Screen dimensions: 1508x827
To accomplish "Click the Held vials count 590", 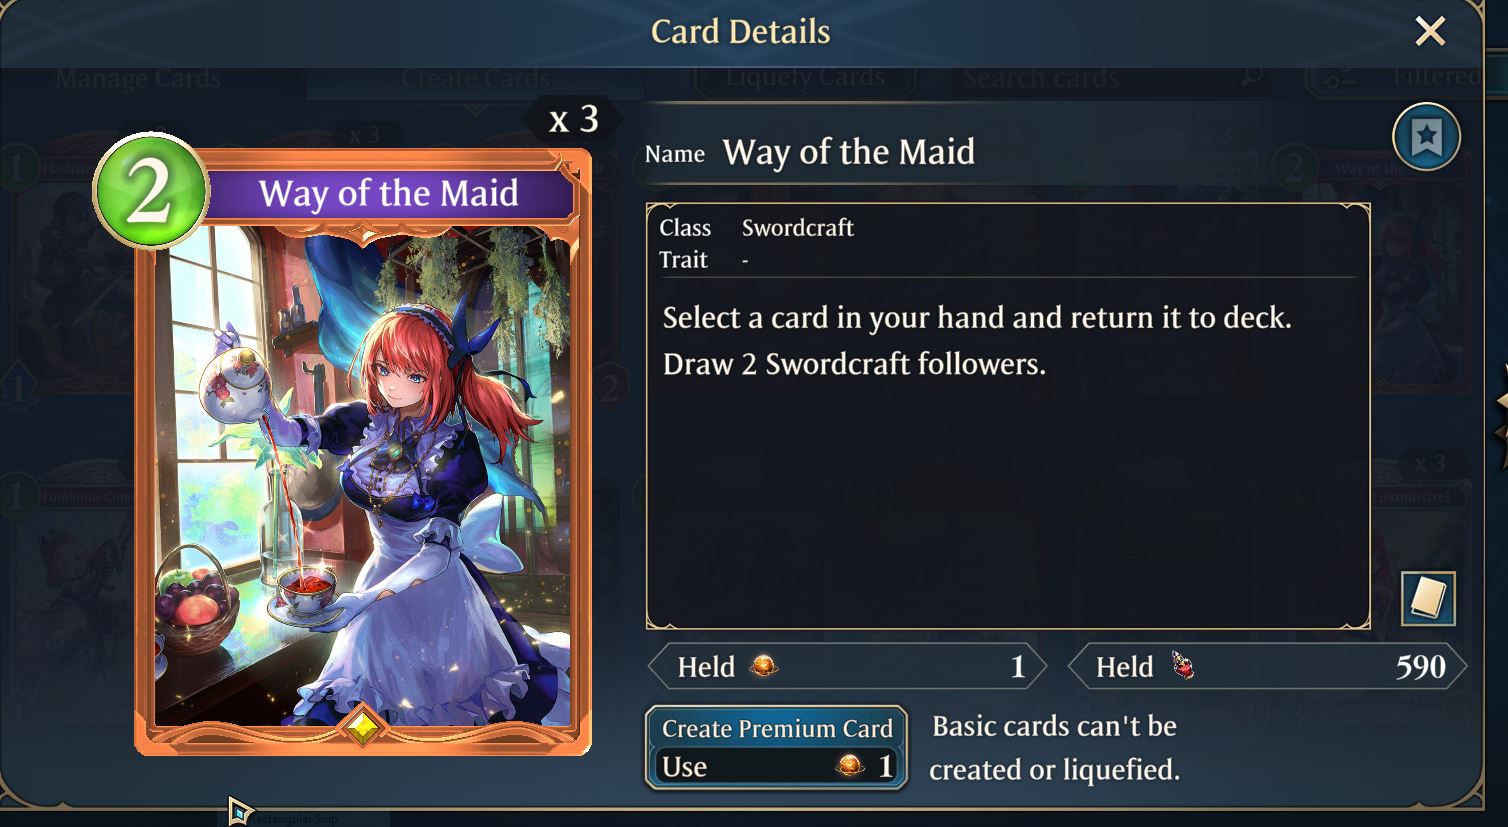I will pyautogui.click(x=1420, y=667).
